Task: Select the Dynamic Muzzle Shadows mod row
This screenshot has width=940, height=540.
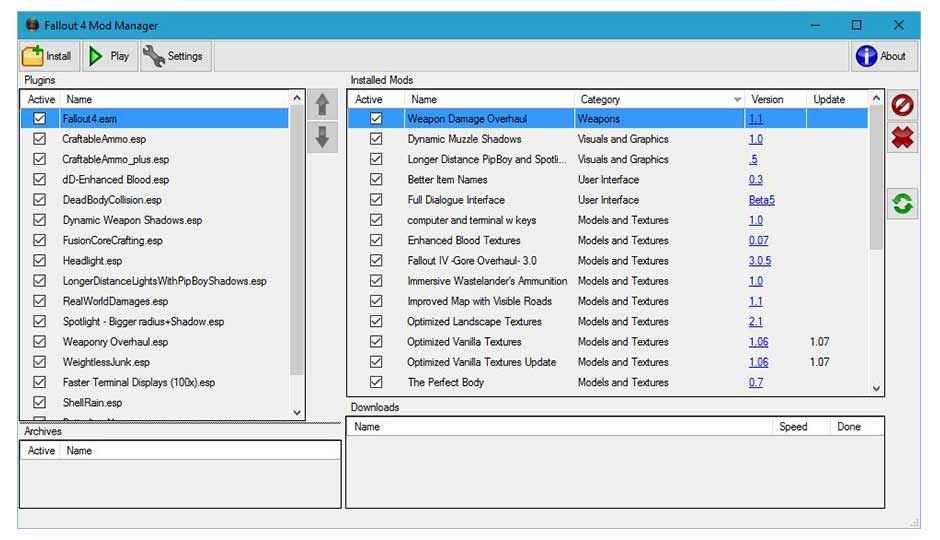Action: (608, 139)
